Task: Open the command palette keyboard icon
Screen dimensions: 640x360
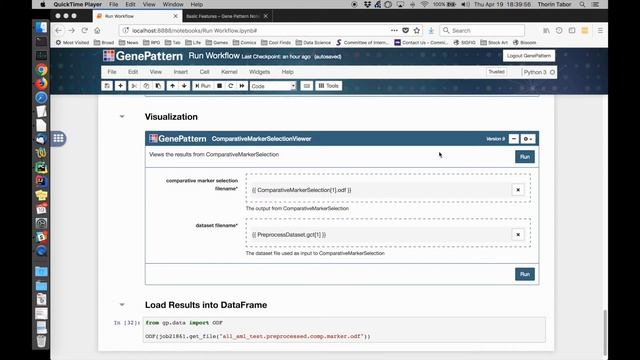Action: tap(307, 86)
